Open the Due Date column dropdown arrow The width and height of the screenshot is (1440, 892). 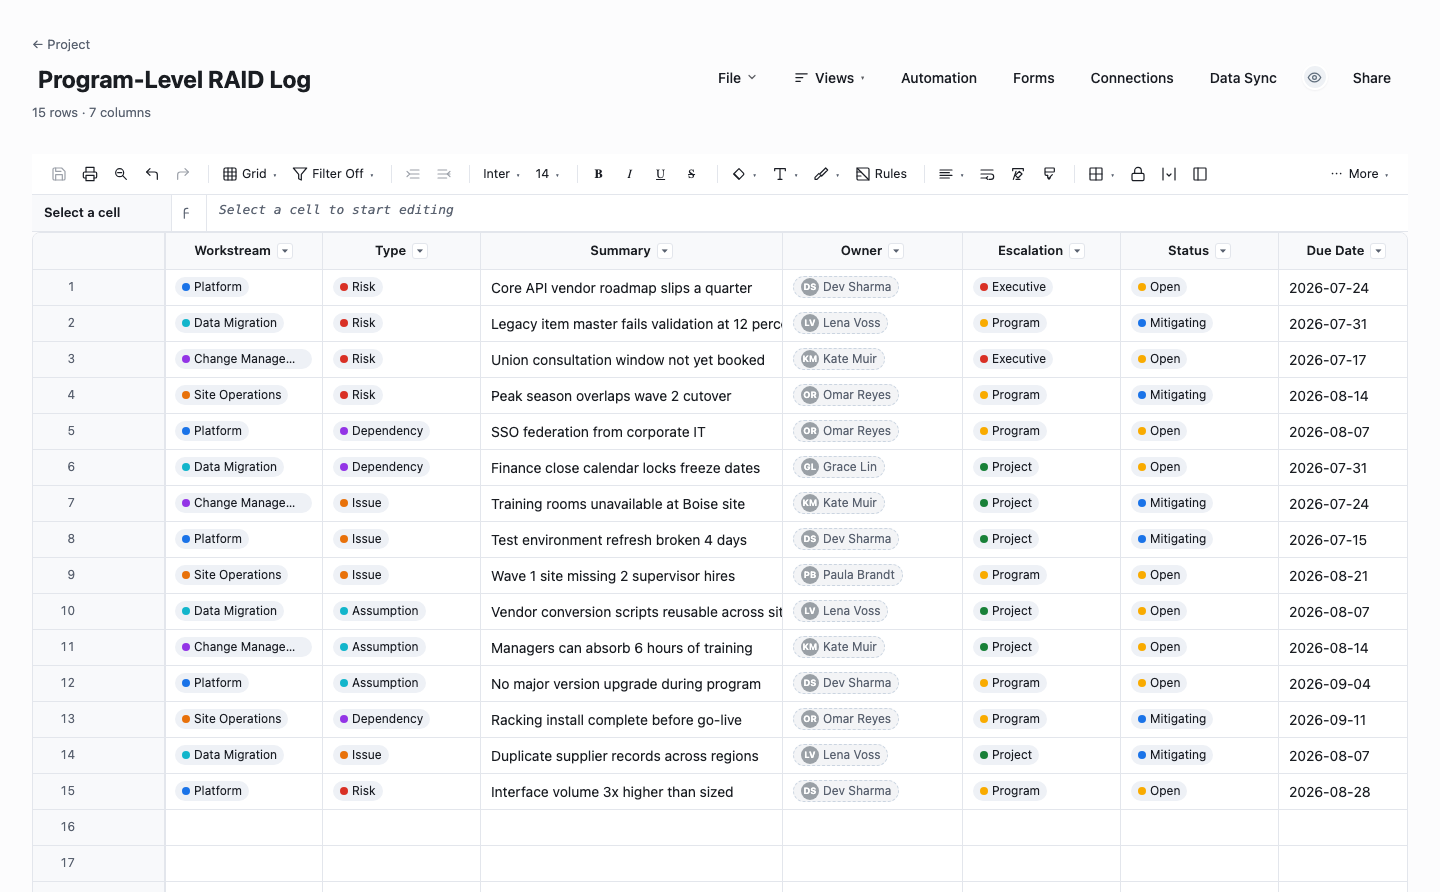click(x=1378, y=251)
